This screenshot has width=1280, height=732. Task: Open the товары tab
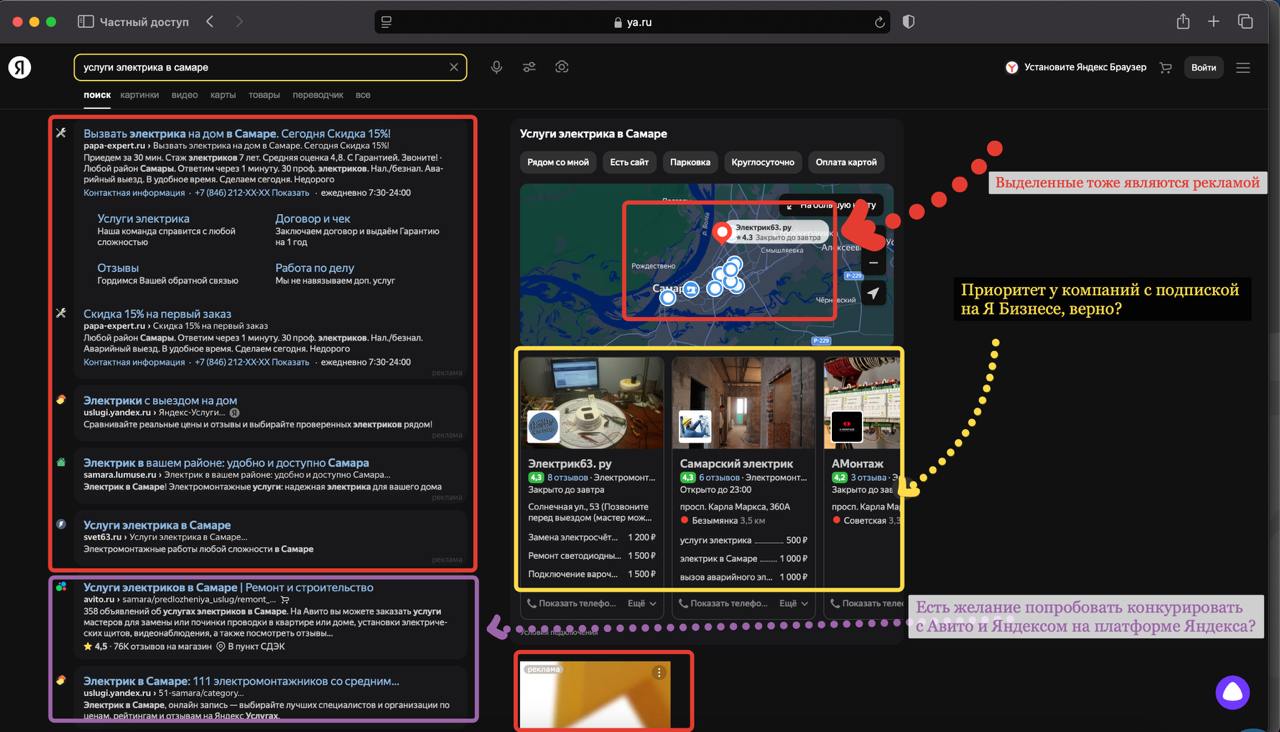pyautogui.click(x=264, y=95)
